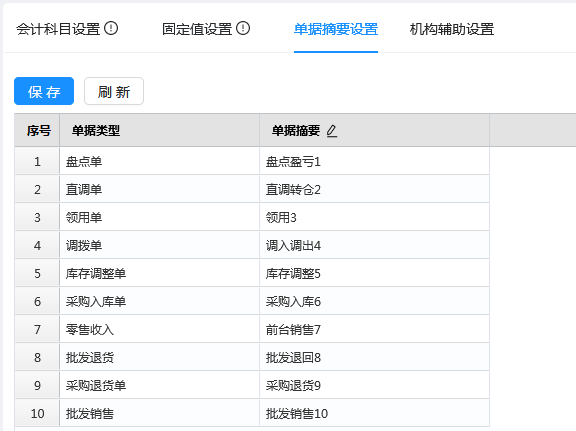Select the 采购退货单 row type cell

(x=159, y=385)
